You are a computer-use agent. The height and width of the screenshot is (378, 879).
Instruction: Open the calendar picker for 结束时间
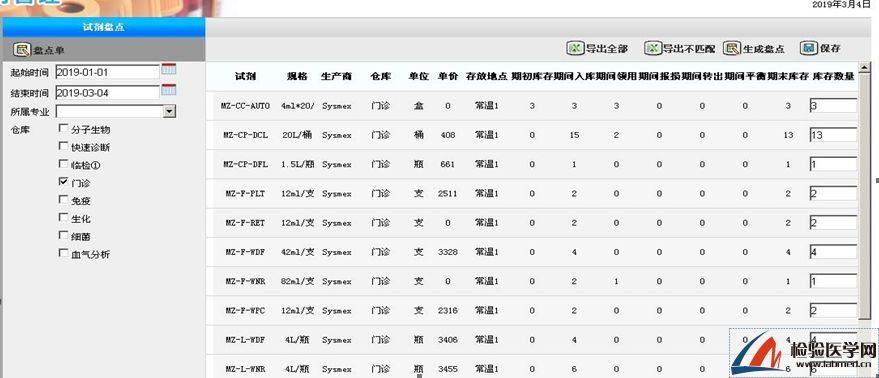pyautogui.click(x=169, y=90)
